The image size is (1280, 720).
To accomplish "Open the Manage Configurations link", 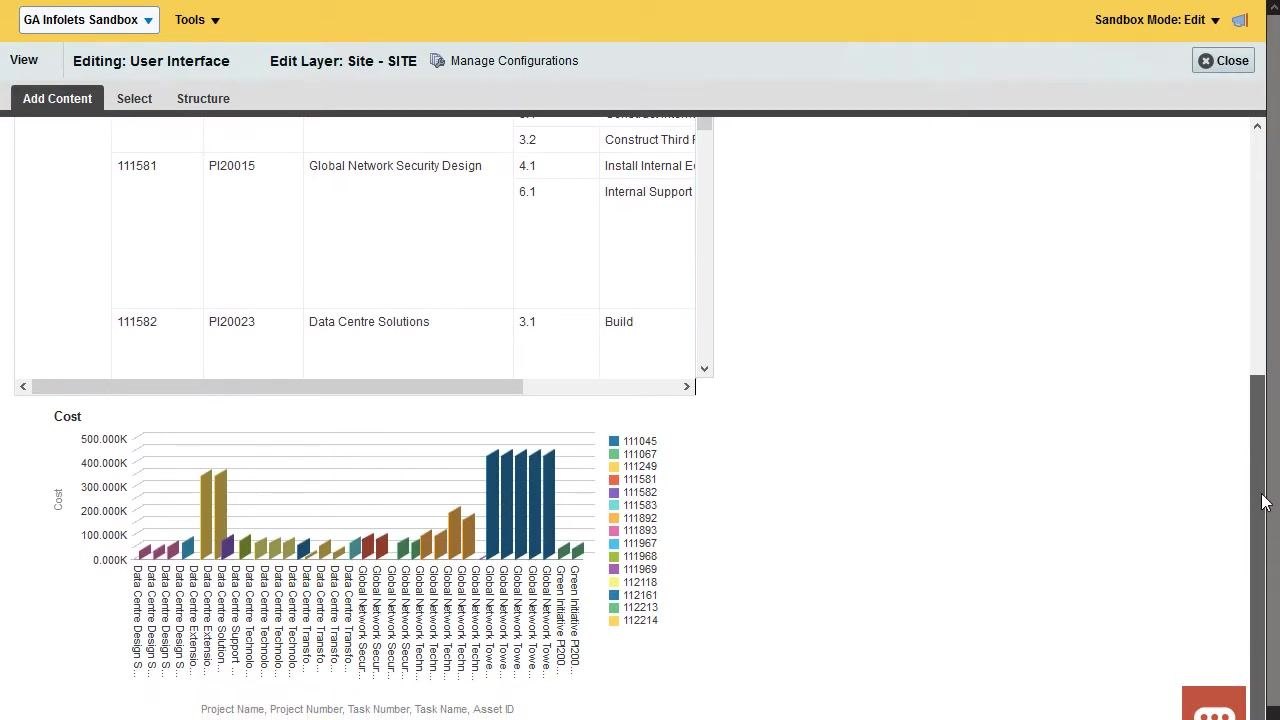I will point(514,61).
